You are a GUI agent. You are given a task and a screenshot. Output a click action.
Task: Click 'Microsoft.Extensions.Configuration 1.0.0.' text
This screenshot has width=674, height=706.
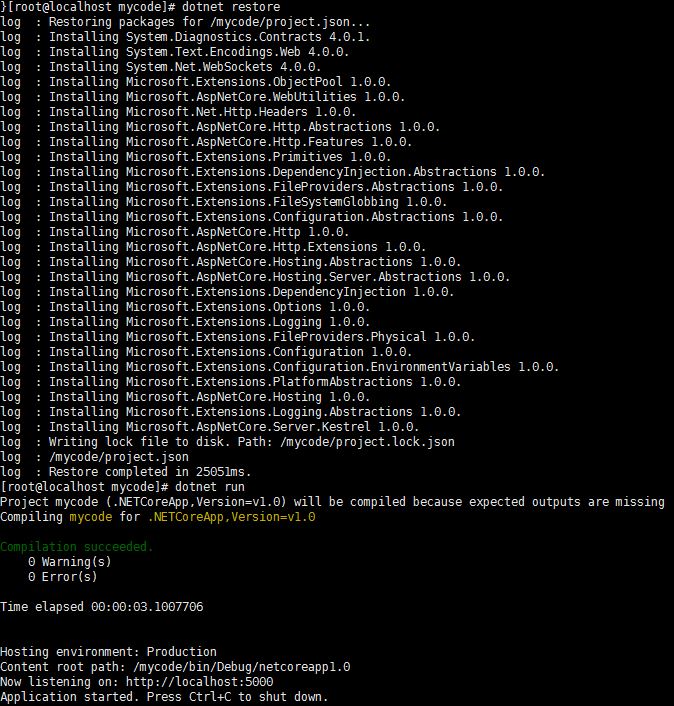point(269,352)
